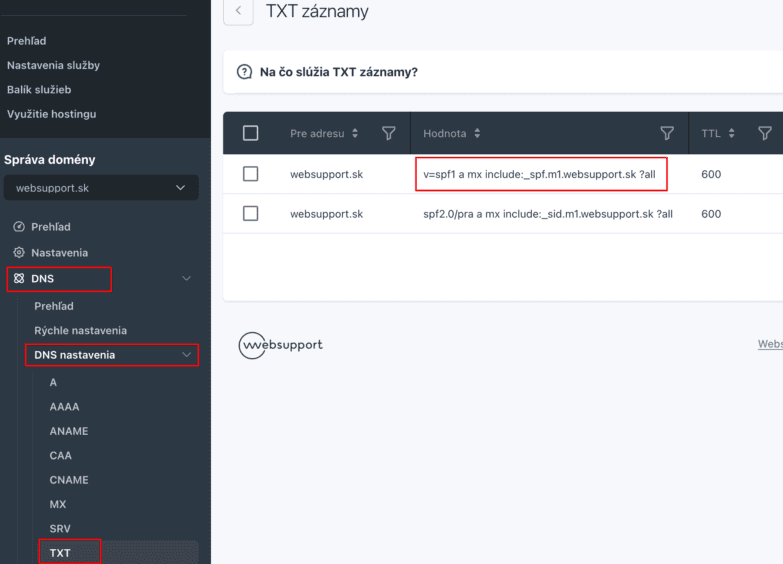Open SRV records
This screenshot has width=783, height=564.
pos(60,529)
